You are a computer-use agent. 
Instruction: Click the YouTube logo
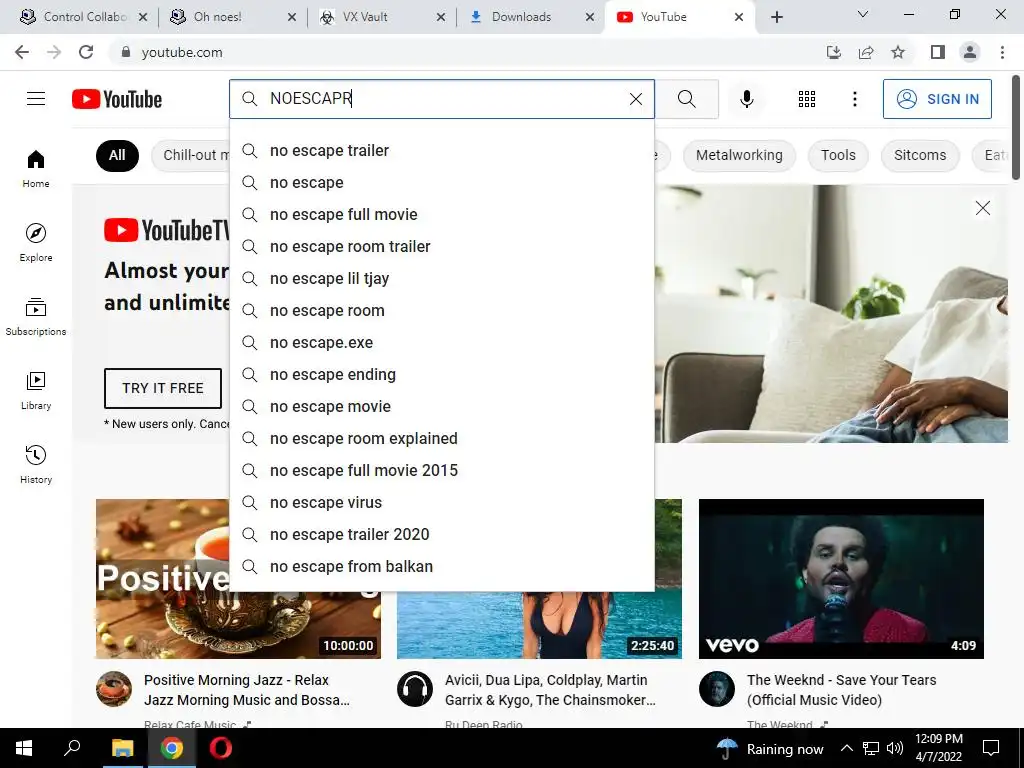[x=117, y=99]
